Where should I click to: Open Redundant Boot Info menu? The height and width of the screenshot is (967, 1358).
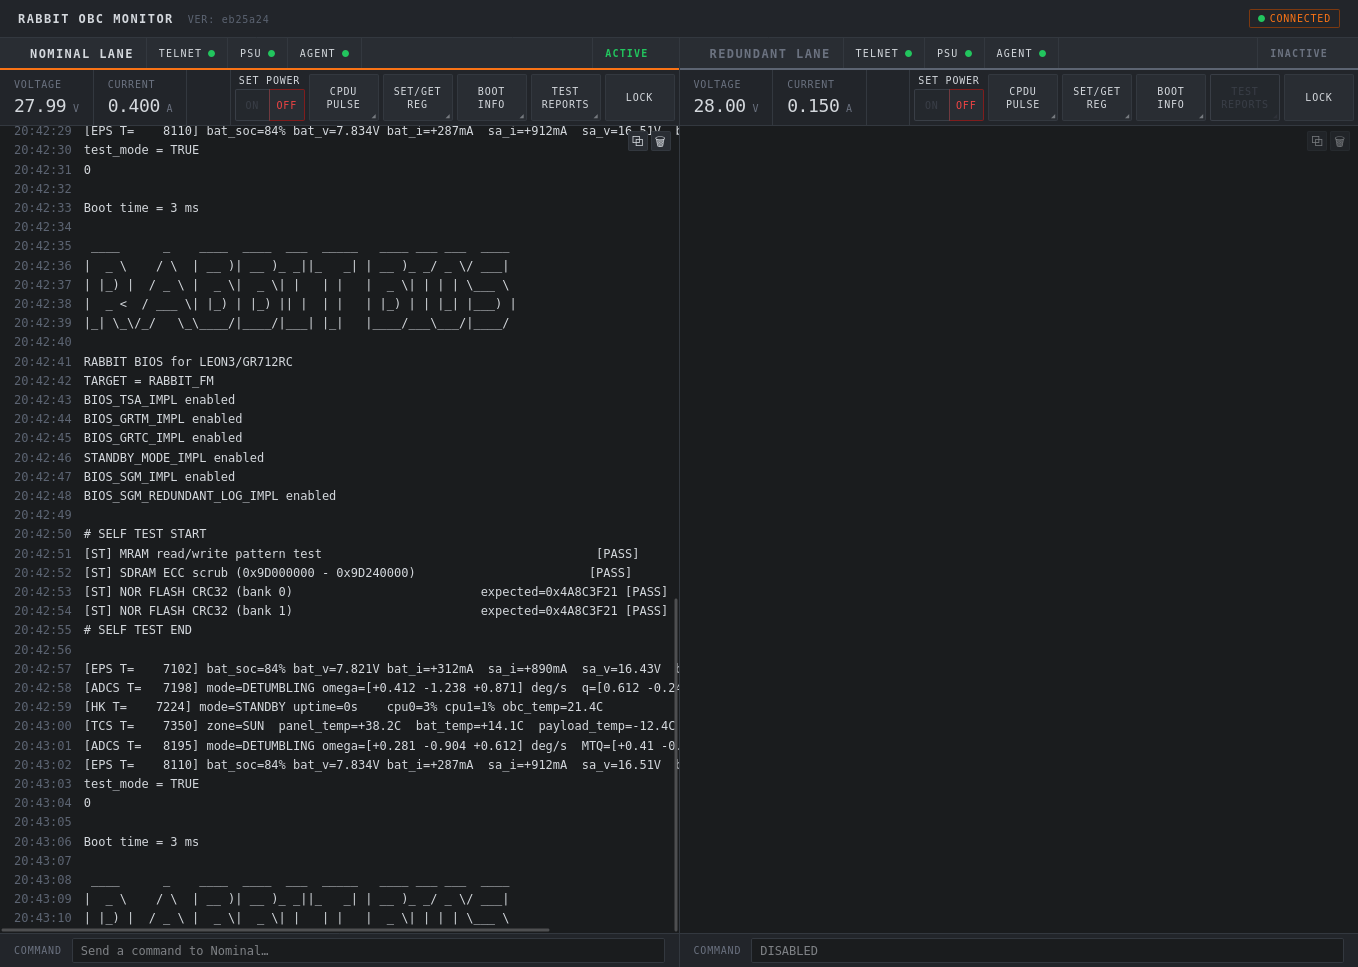point(1171,98)
